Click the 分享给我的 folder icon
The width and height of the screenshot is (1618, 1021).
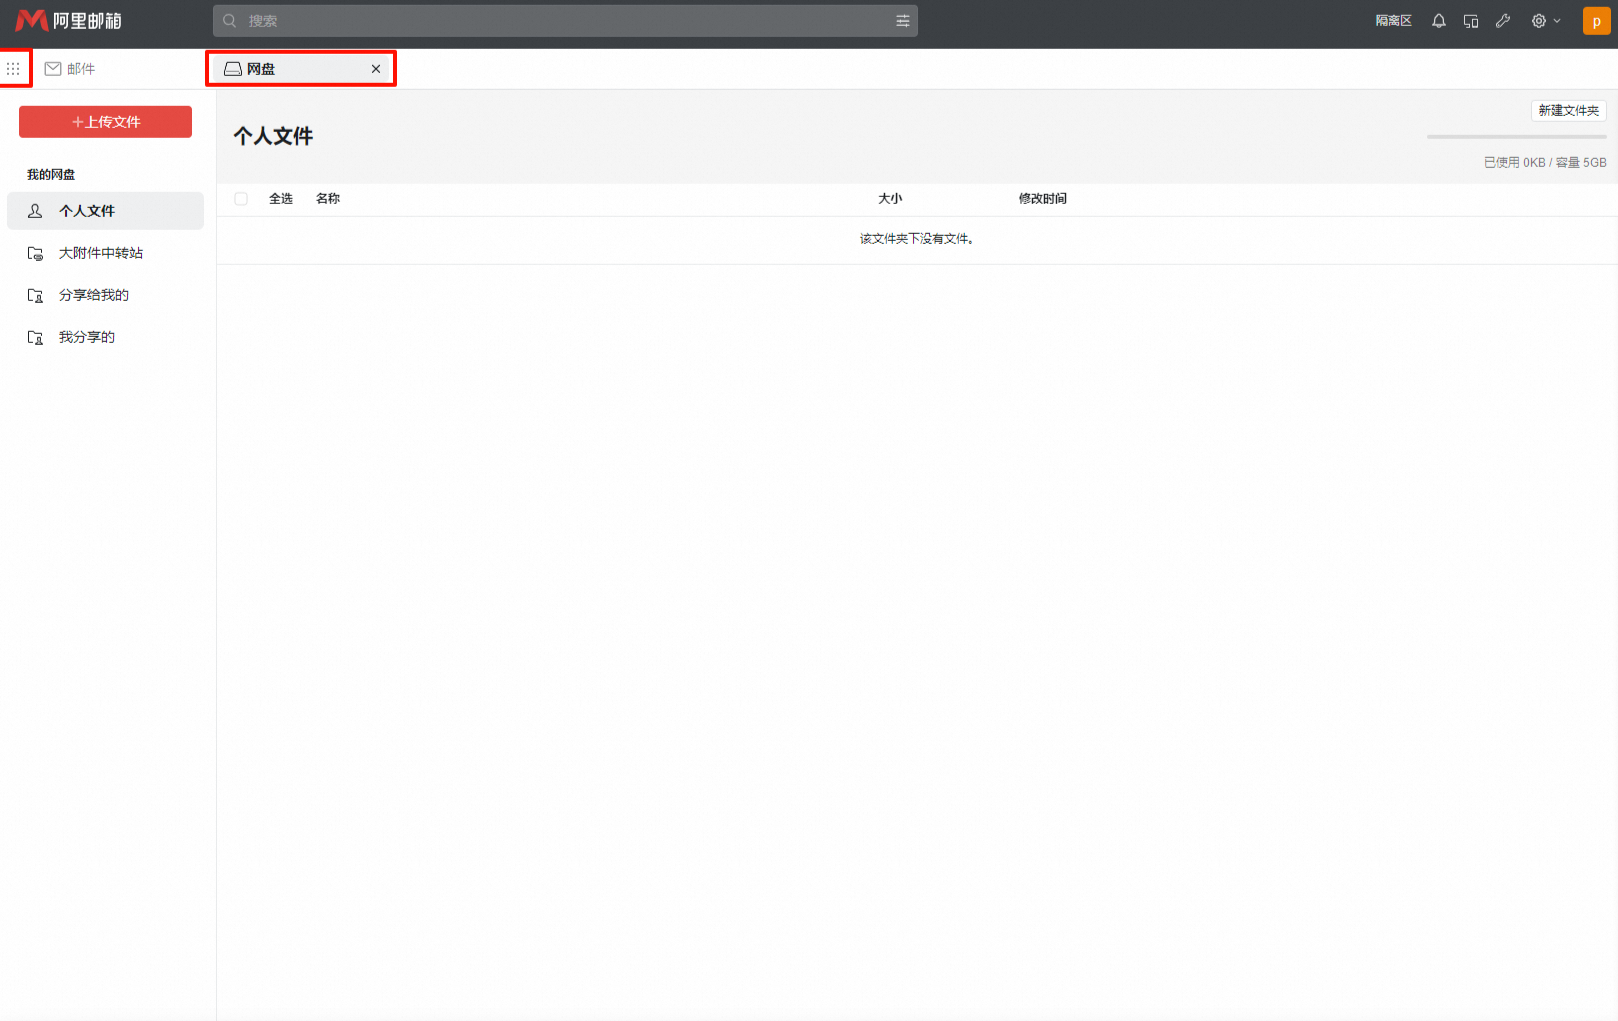pos(35,295)
